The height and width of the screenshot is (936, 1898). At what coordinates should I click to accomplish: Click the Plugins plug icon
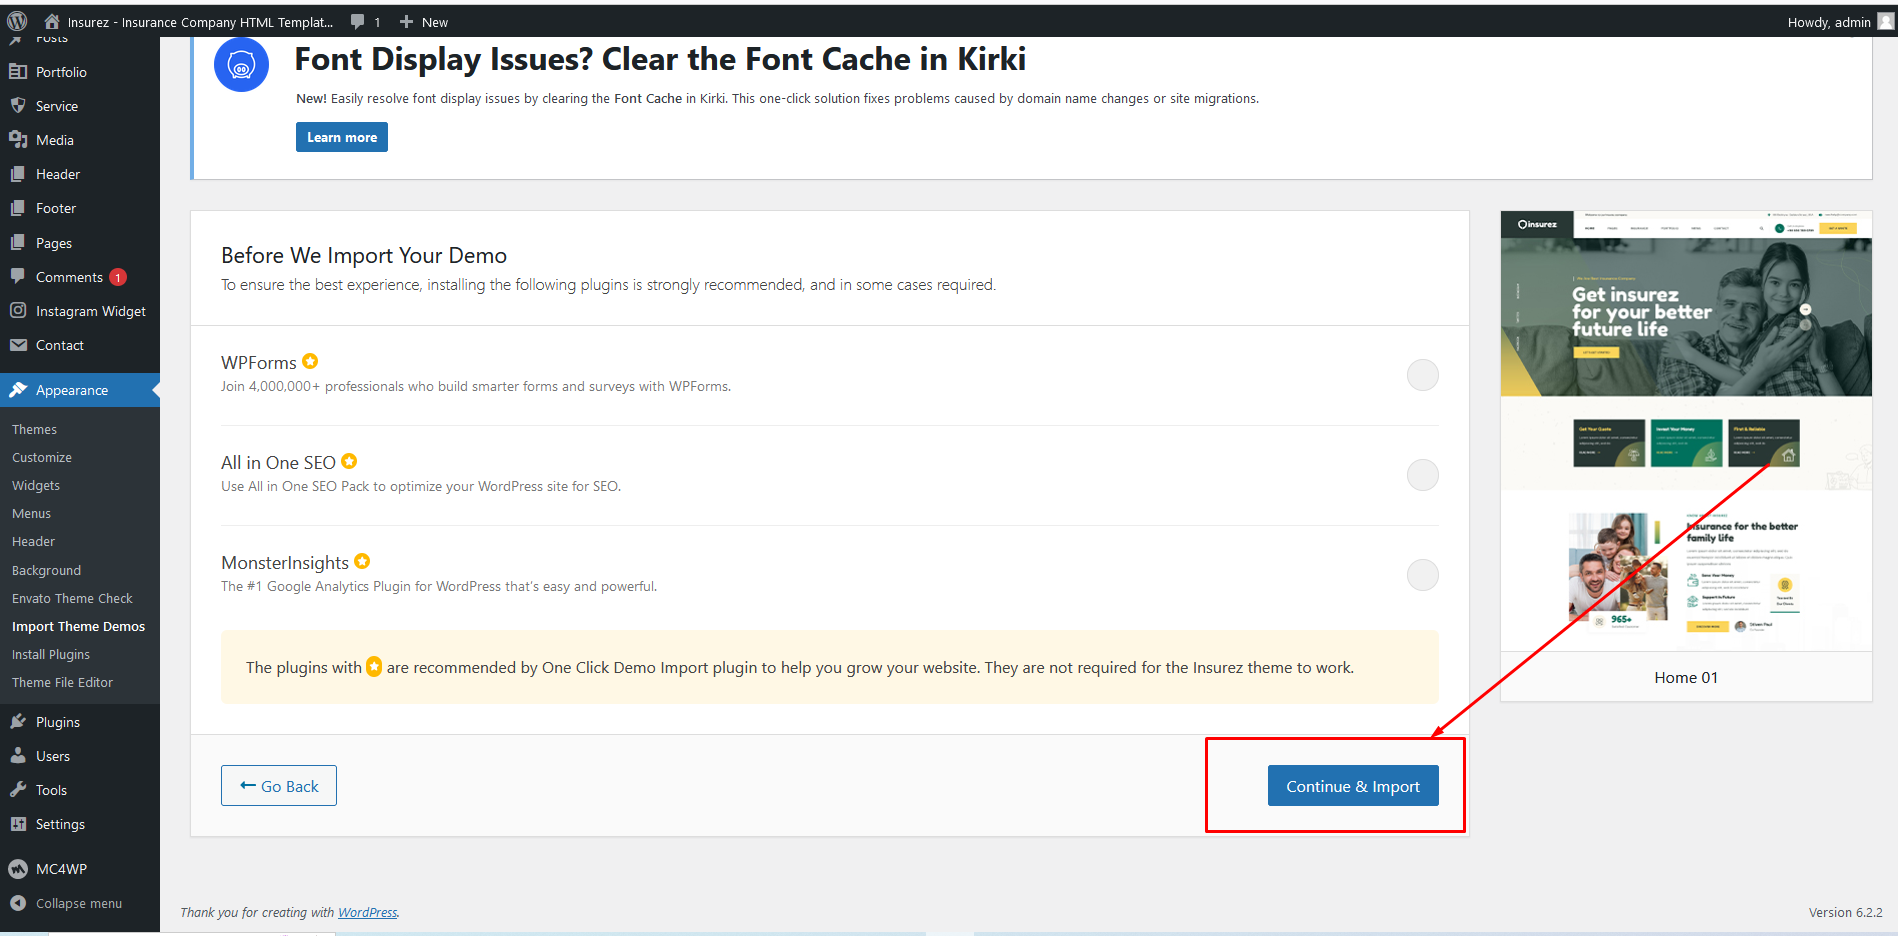[18, 722]
